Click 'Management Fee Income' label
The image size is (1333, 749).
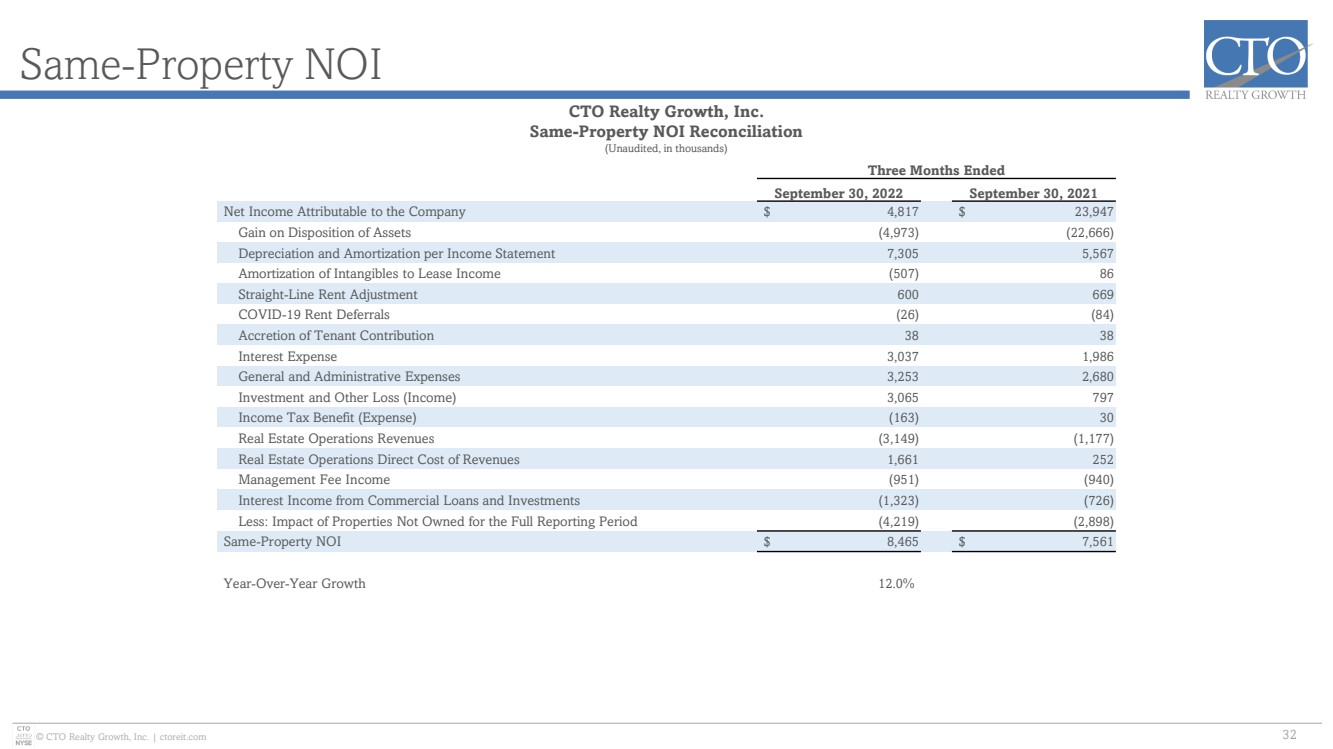click(x=314, y=479)
